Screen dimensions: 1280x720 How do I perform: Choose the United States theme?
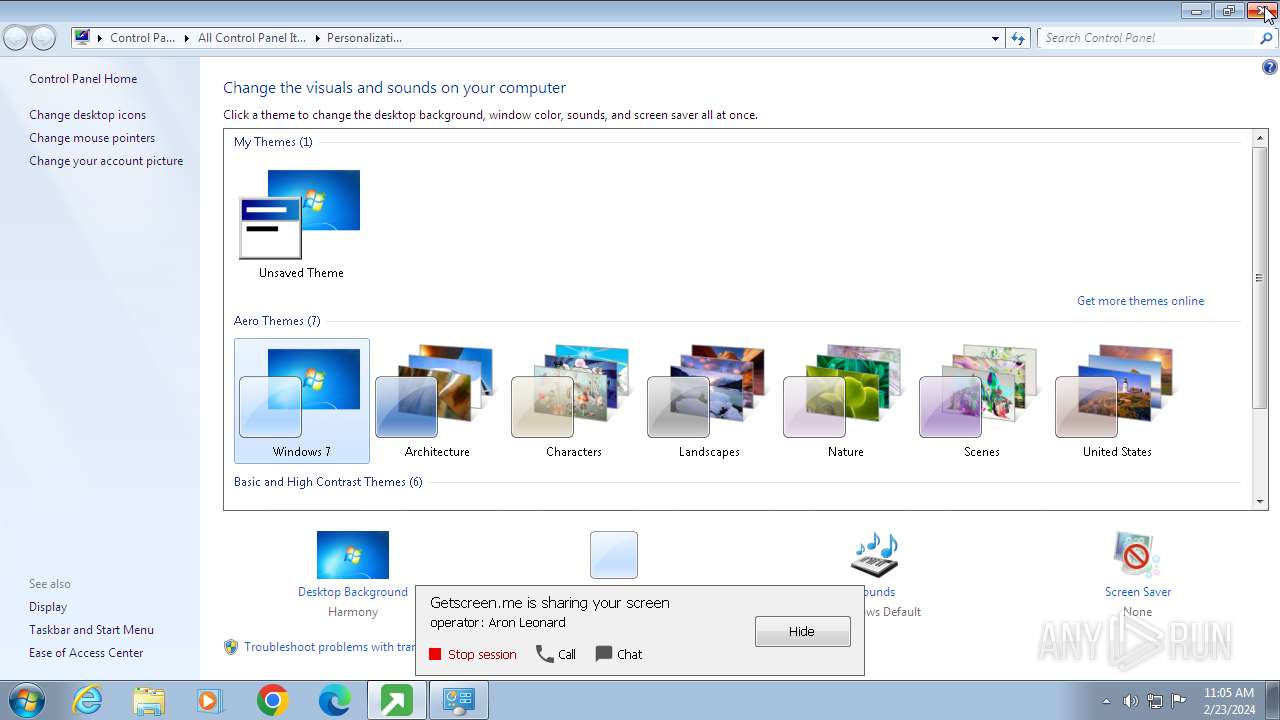click(1117, 401)
